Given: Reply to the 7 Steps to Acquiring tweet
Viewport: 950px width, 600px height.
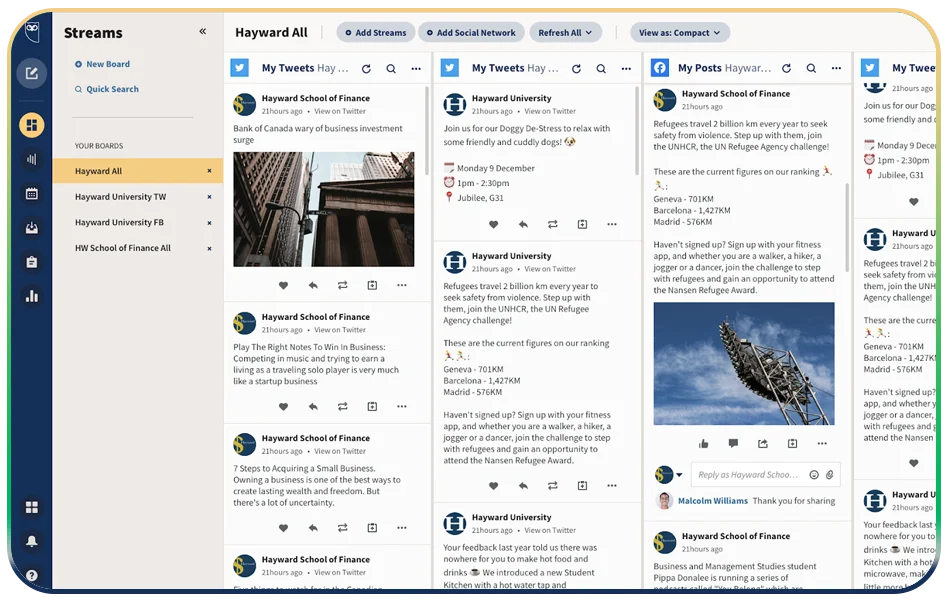Looking at the screenshot, I should tap(313, 527).
